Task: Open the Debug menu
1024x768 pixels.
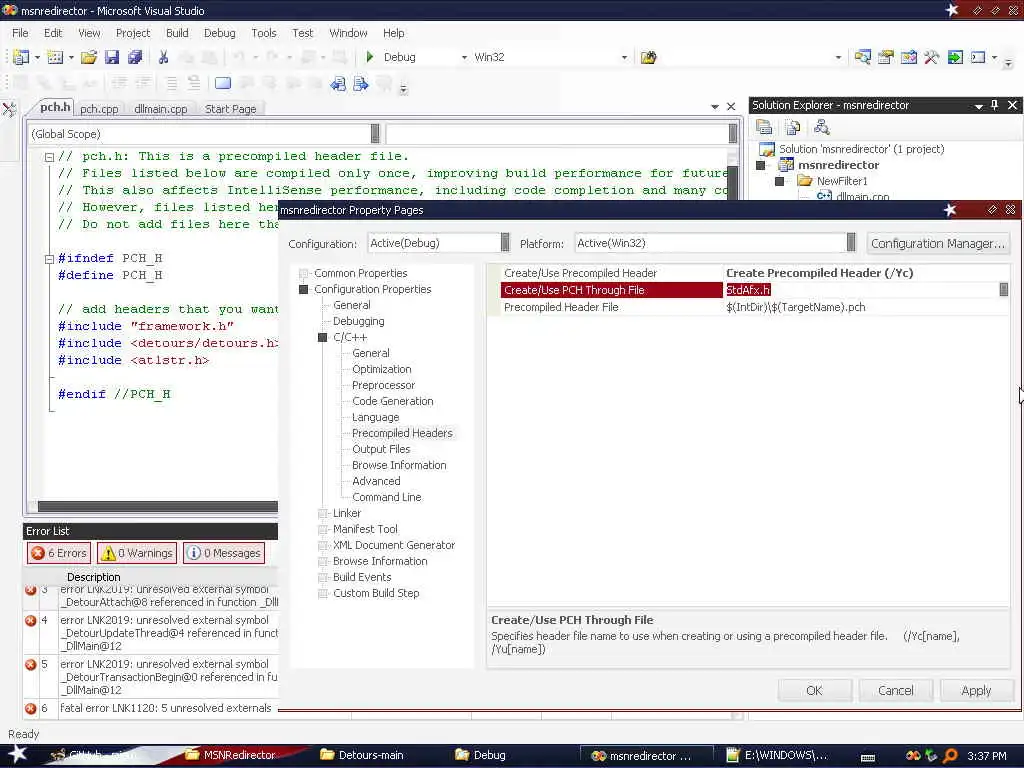Action: point(219,33)
